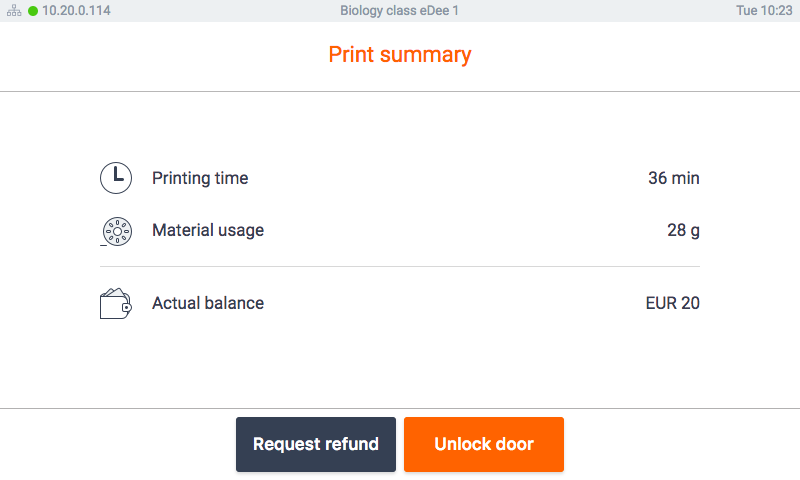Click the Tue 10:23 clock display
Viewport: 800px width, 480px height.
click(x=763, y=11)
